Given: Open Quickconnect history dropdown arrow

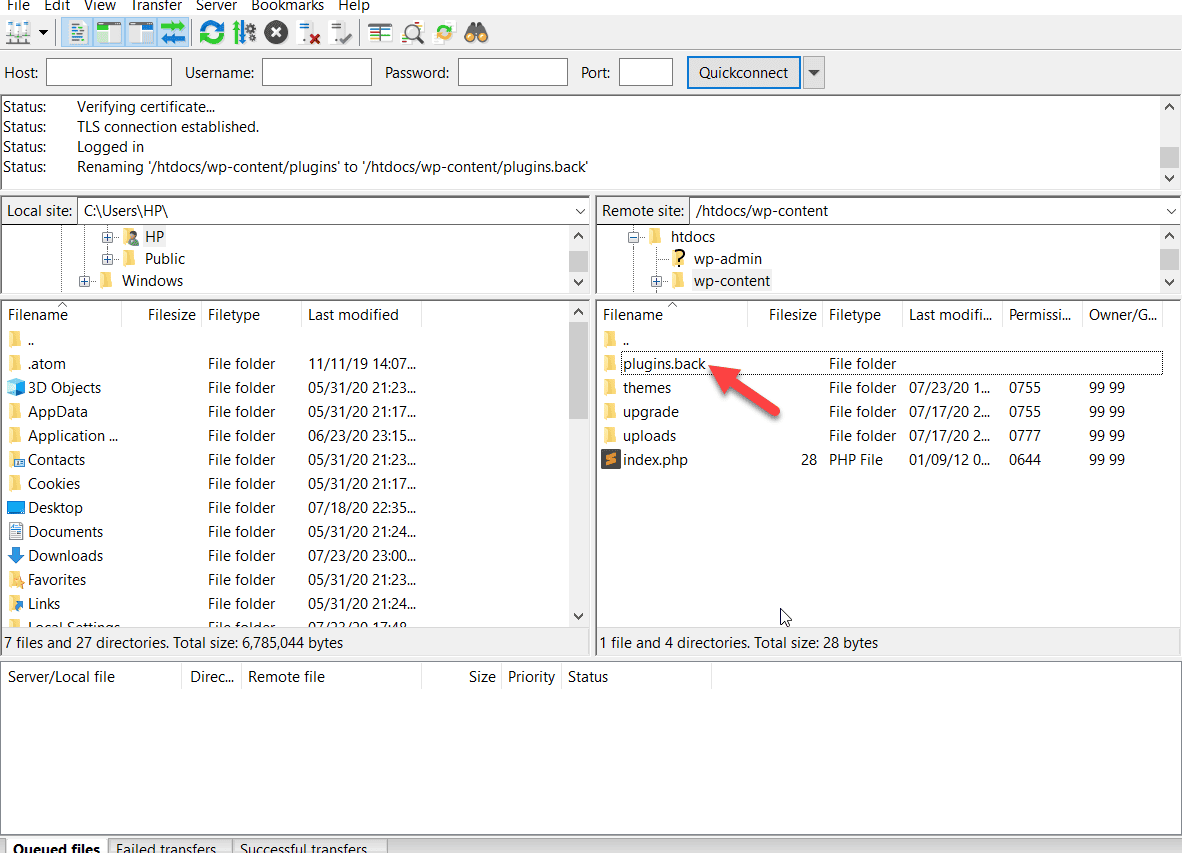Looking at the screenshot, I should click(813, 72).
